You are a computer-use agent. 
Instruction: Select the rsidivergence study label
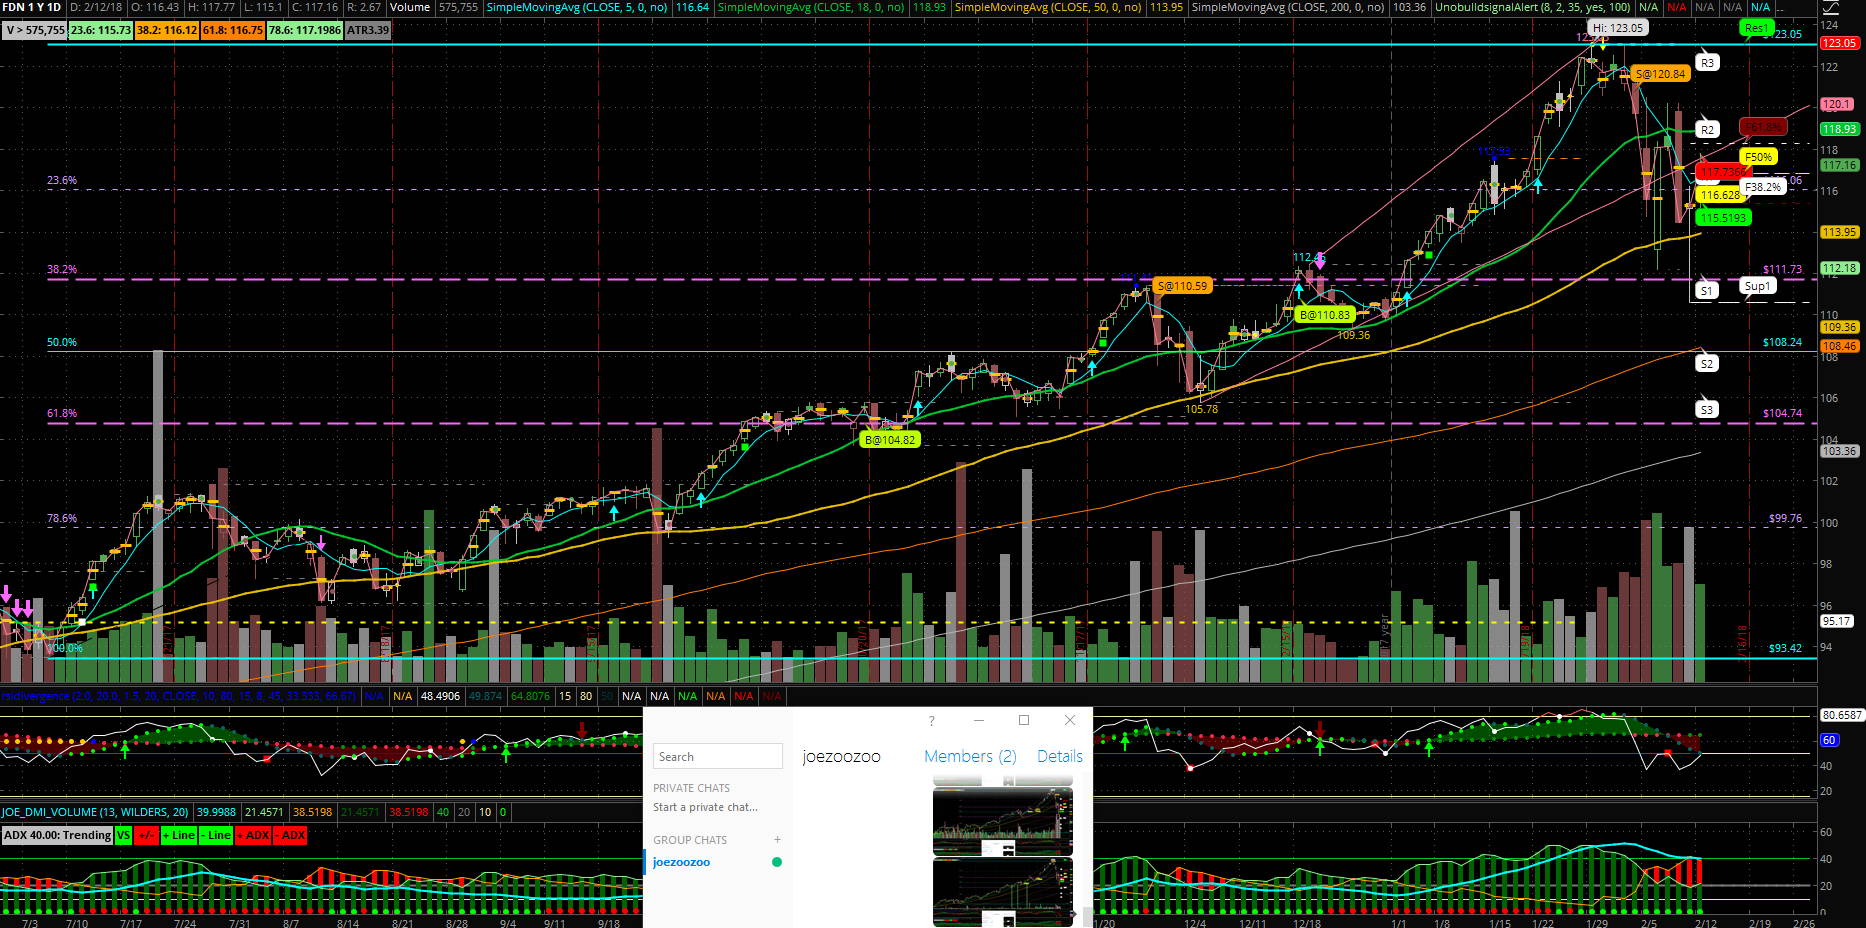pos(179,696)
